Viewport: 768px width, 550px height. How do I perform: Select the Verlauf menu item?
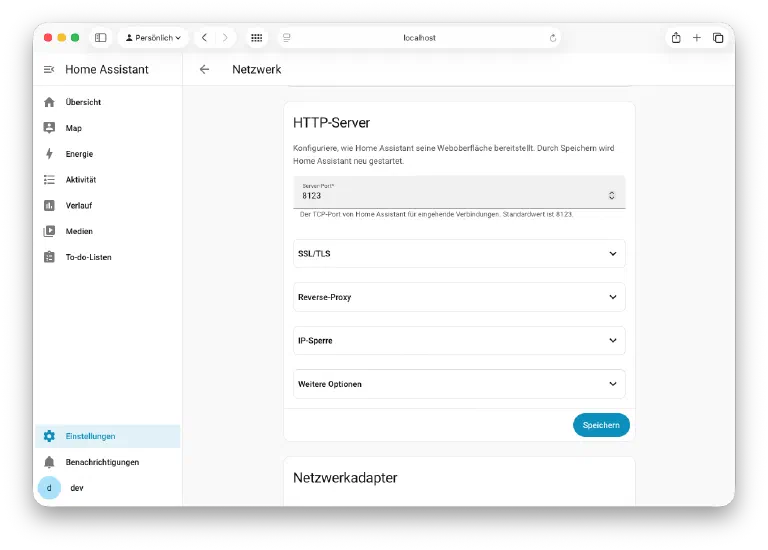(108, 206)
